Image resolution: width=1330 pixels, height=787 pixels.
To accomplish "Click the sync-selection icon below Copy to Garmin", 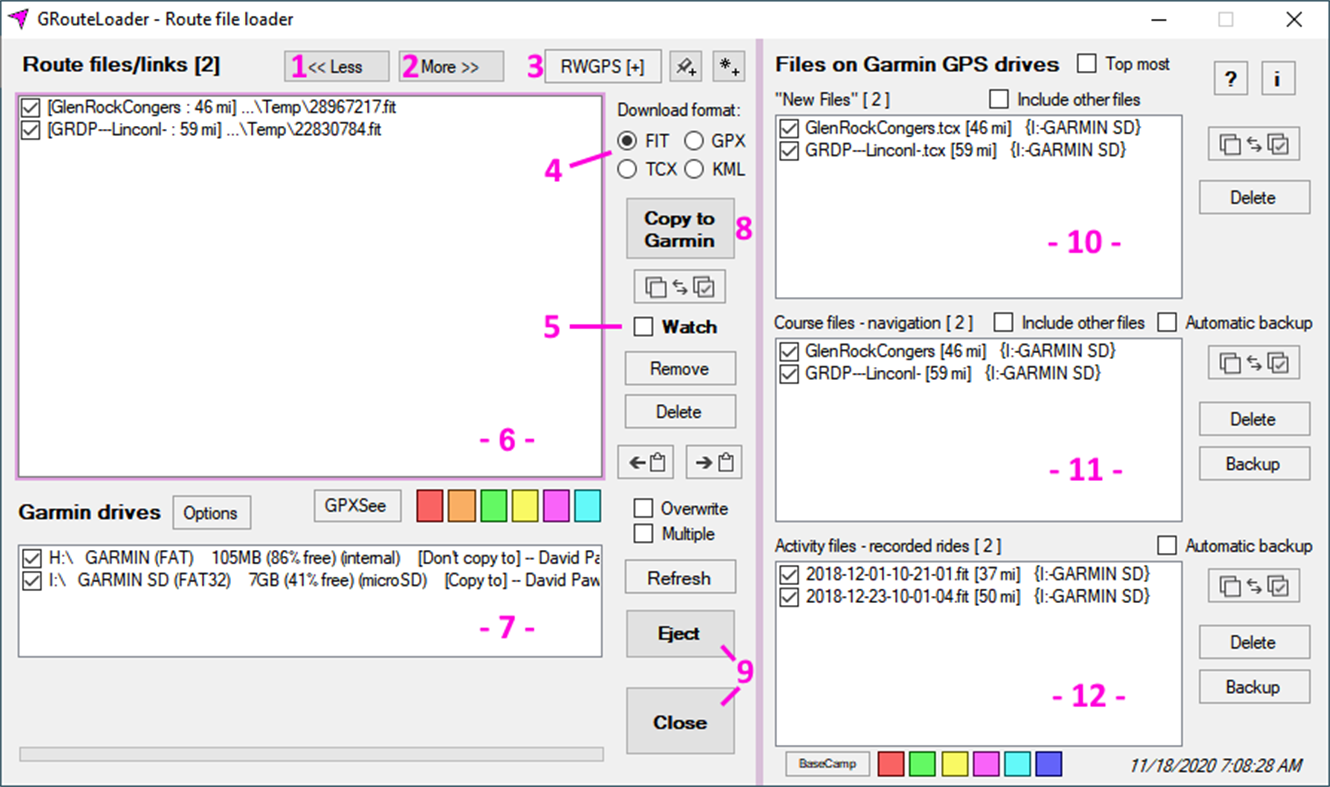I will (680, 286).
